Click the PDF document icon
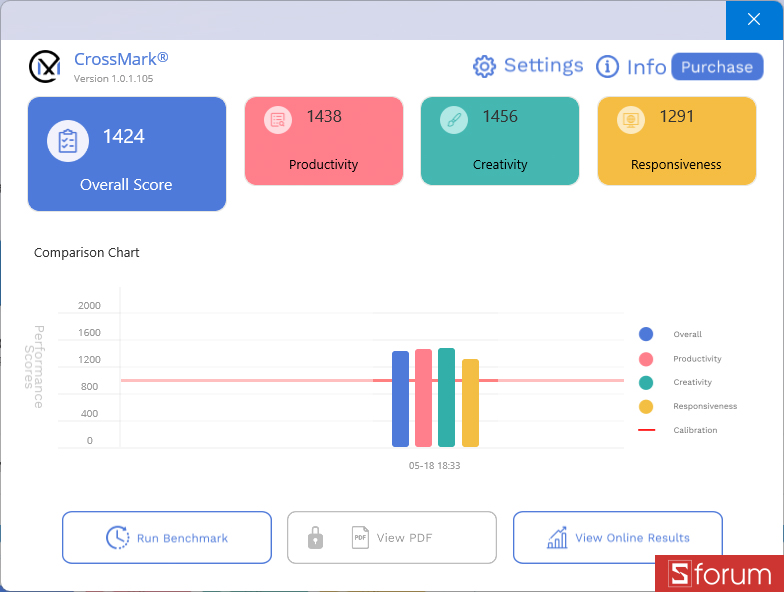Image resolution: width=784 pixels, height=592 pixels. click(360, 538)
